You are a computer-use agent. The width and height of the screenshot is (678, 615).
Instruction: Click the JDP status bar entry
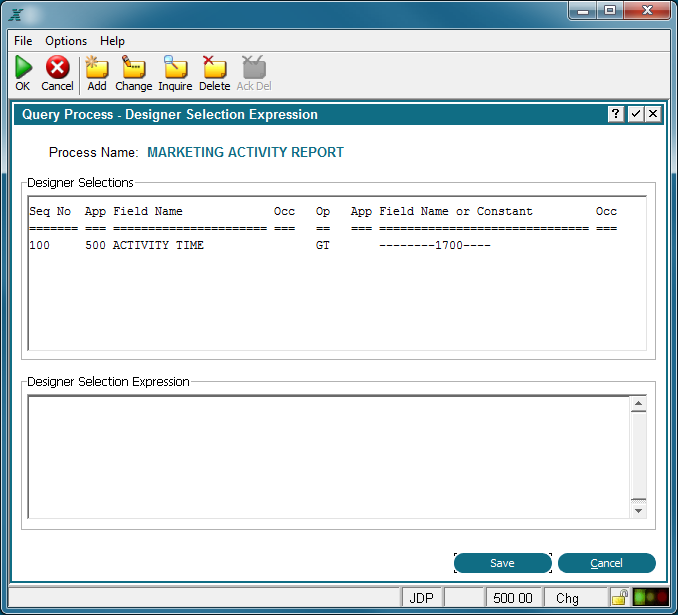(421, 598)
